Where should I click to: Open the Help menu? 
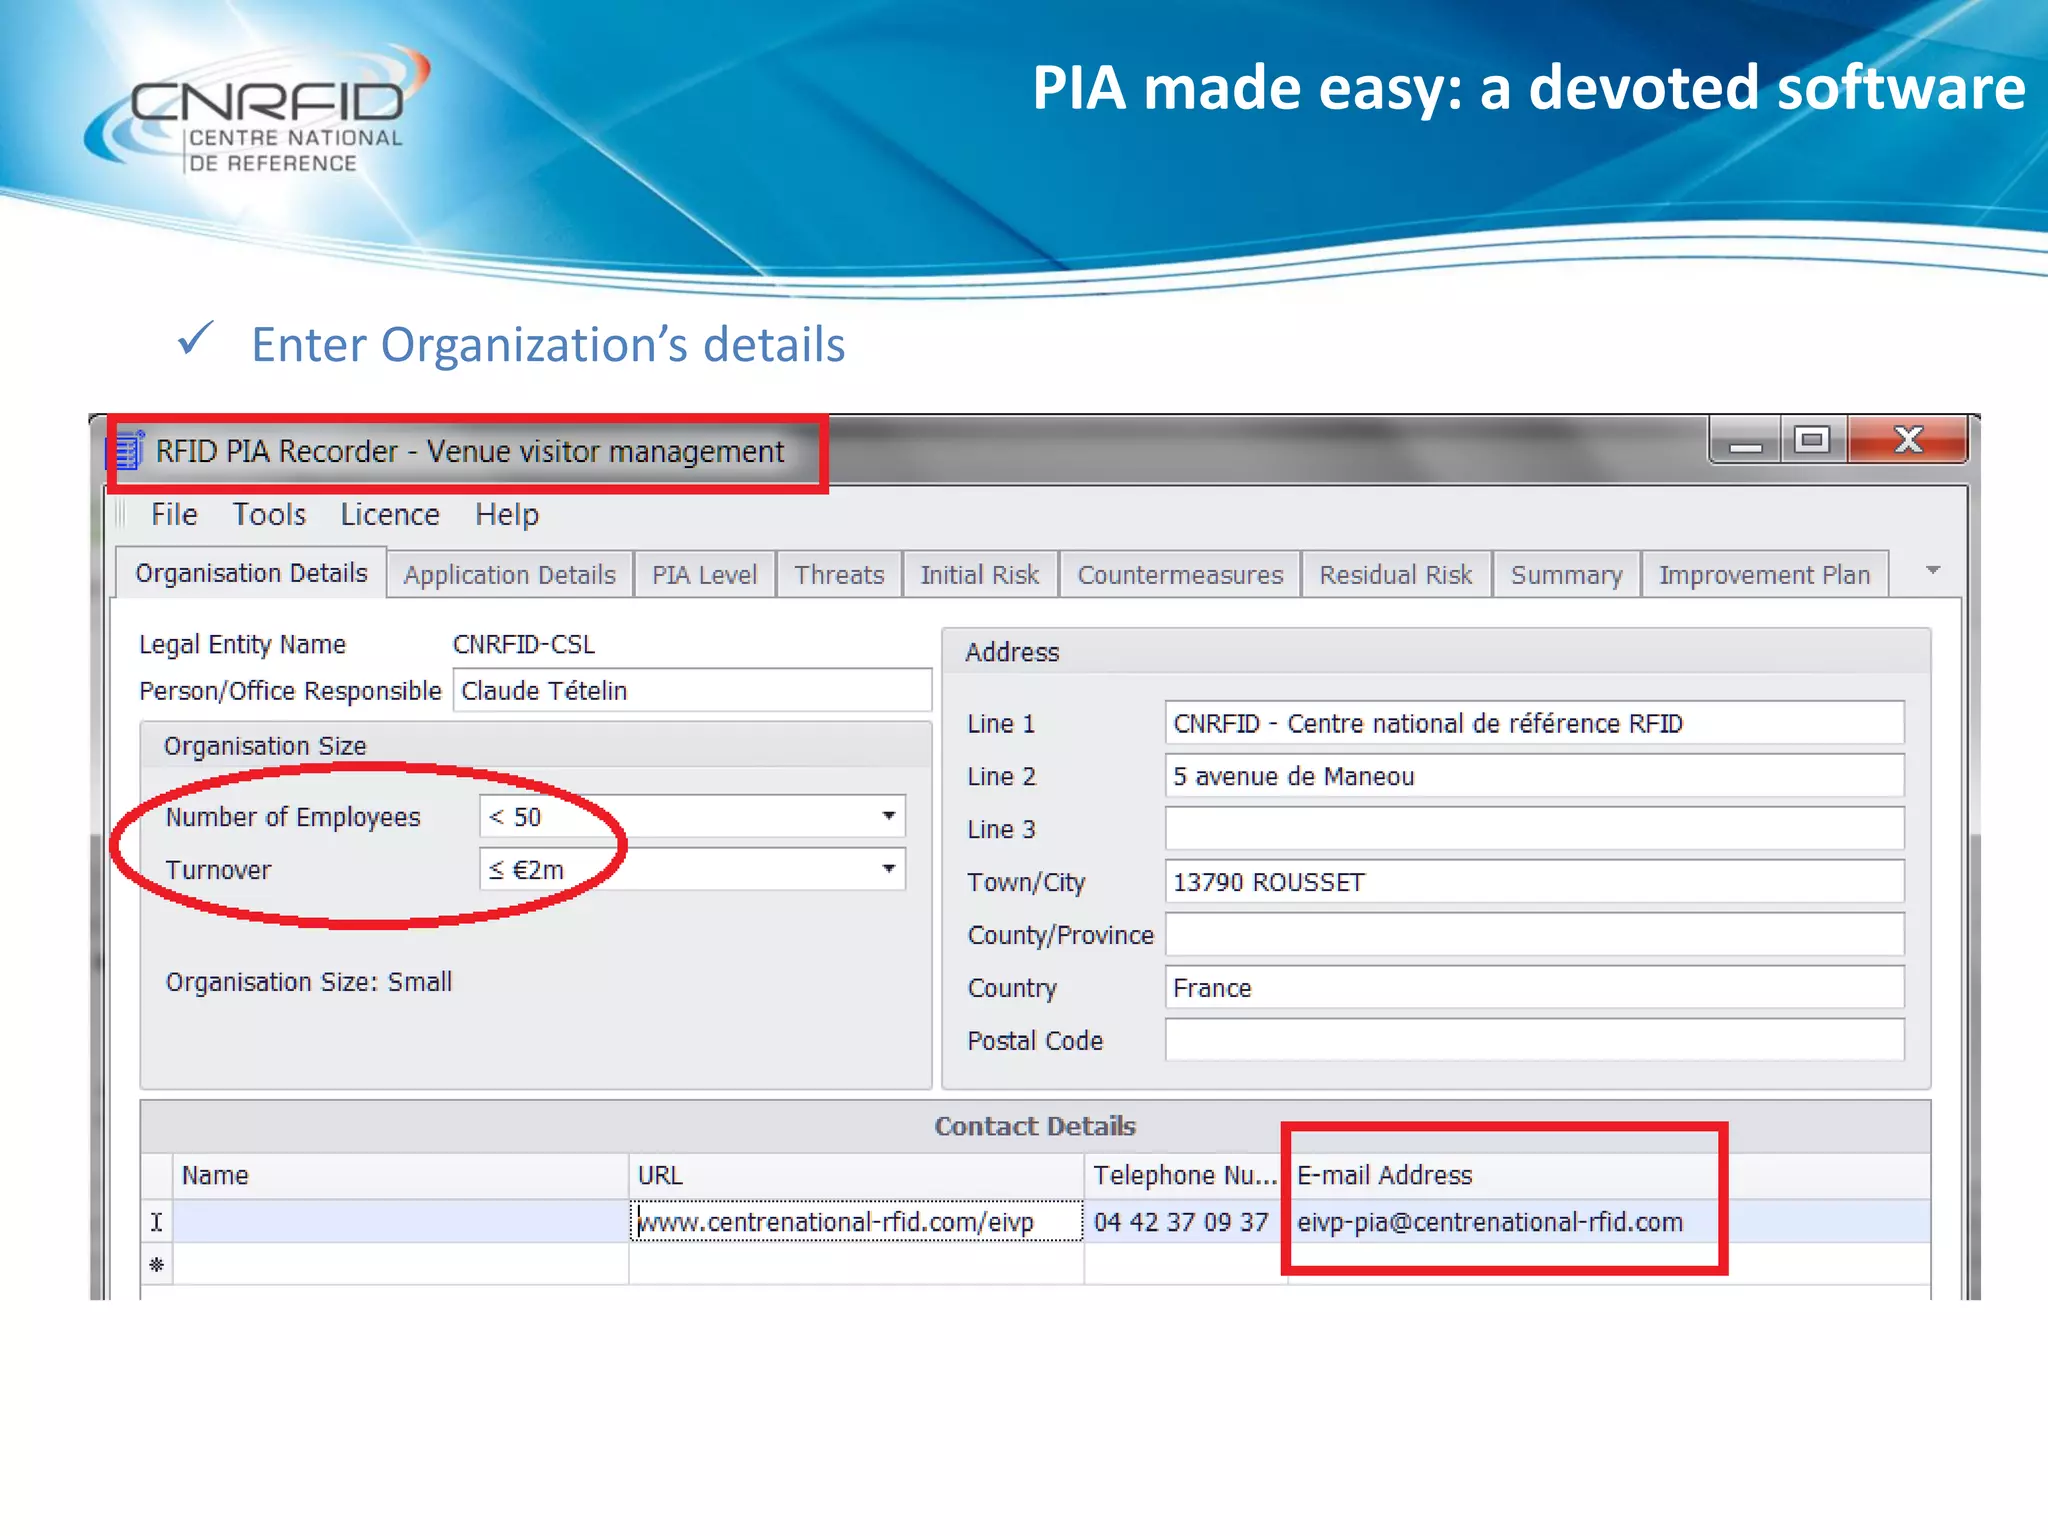507,514
